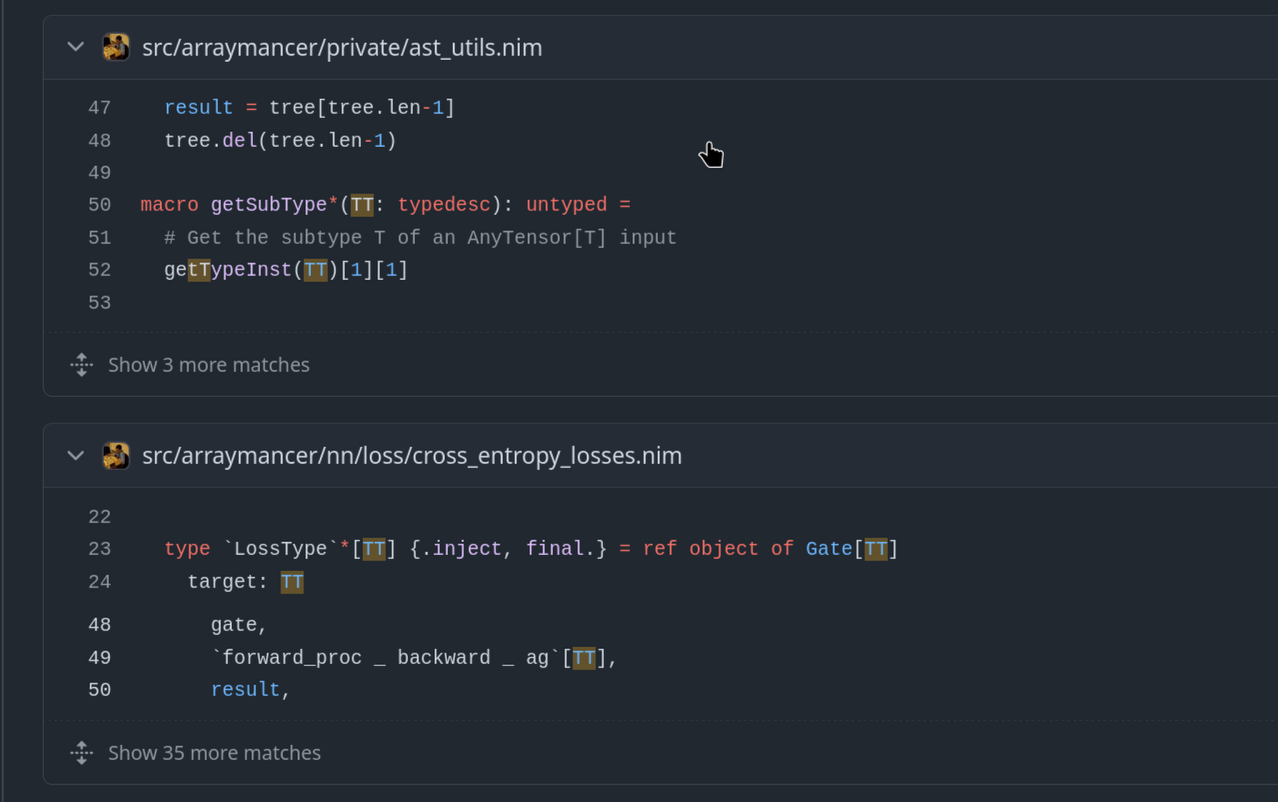Show 3 more matches in ast_utils.nim
Screen dimensions: 1278x802
(x=208, y=365)
